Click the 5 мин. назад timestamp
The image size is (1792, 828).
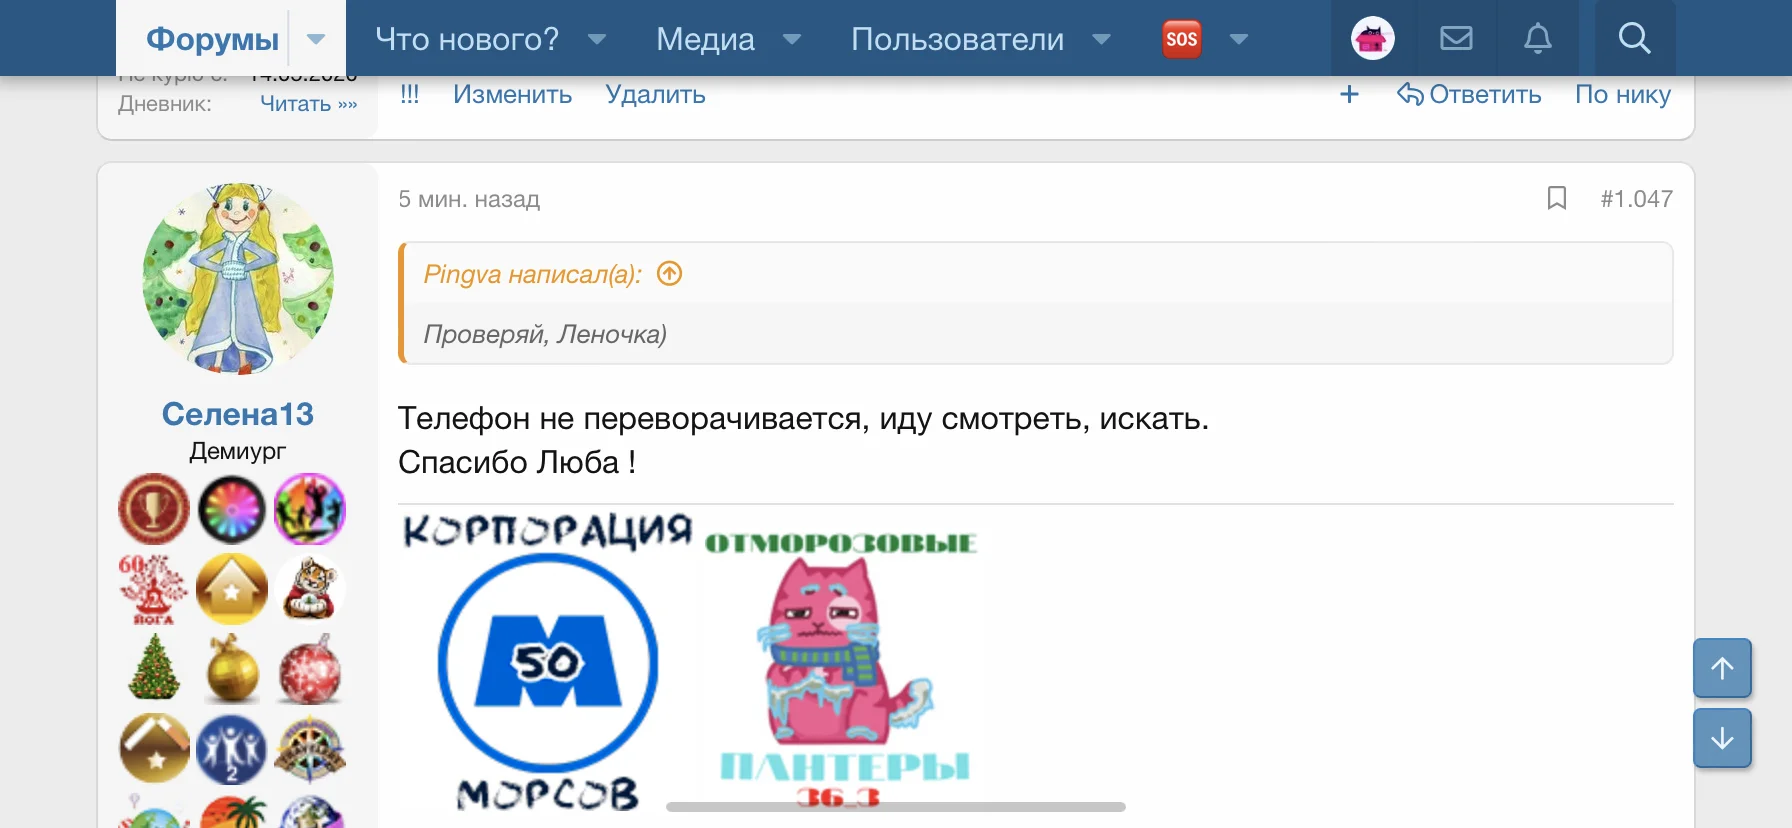click(x=469, y=199)
